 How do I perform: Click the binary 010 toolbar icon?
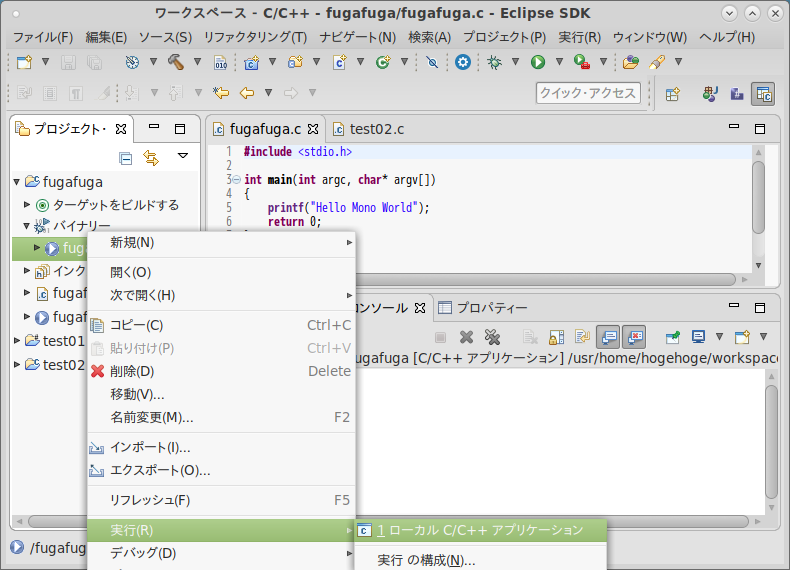click(x=221, y=62)
